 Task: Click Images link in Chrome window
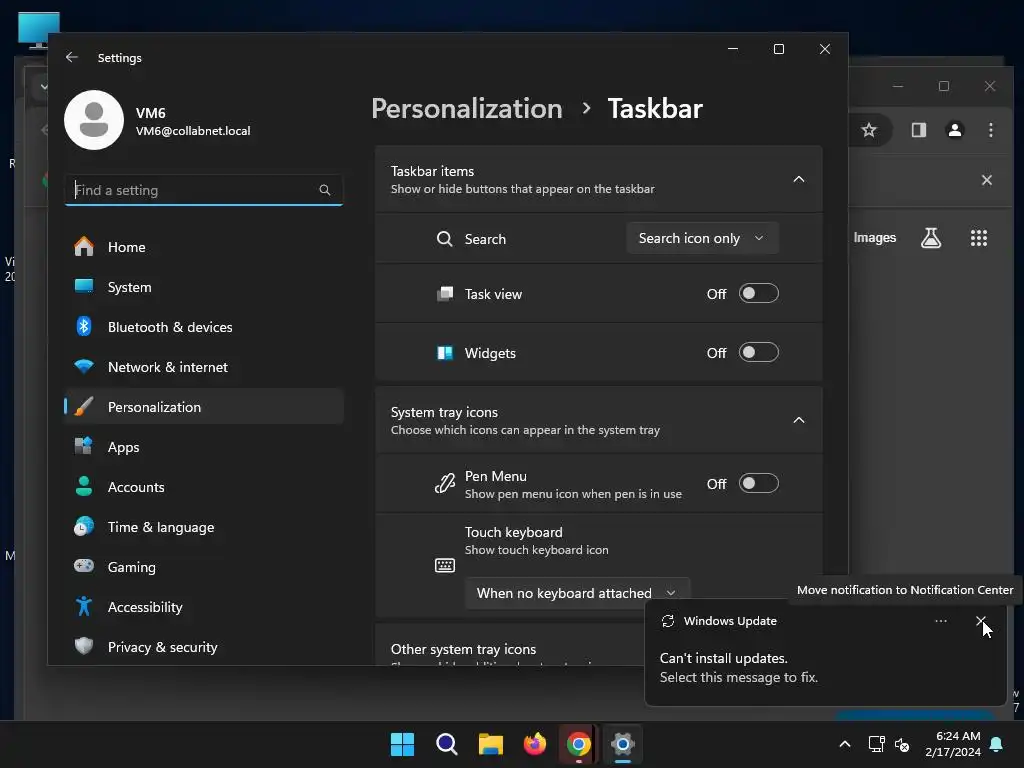coord(874,238)
